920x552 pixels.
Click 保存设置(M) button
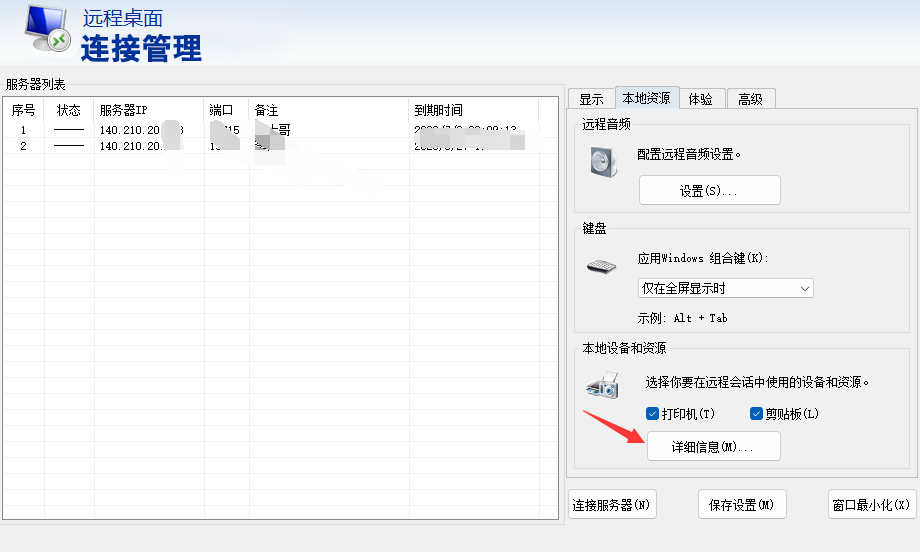point(742,504)
